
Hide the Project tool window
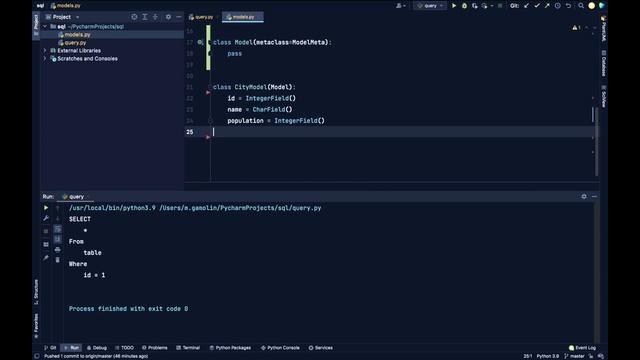point(178,17)
